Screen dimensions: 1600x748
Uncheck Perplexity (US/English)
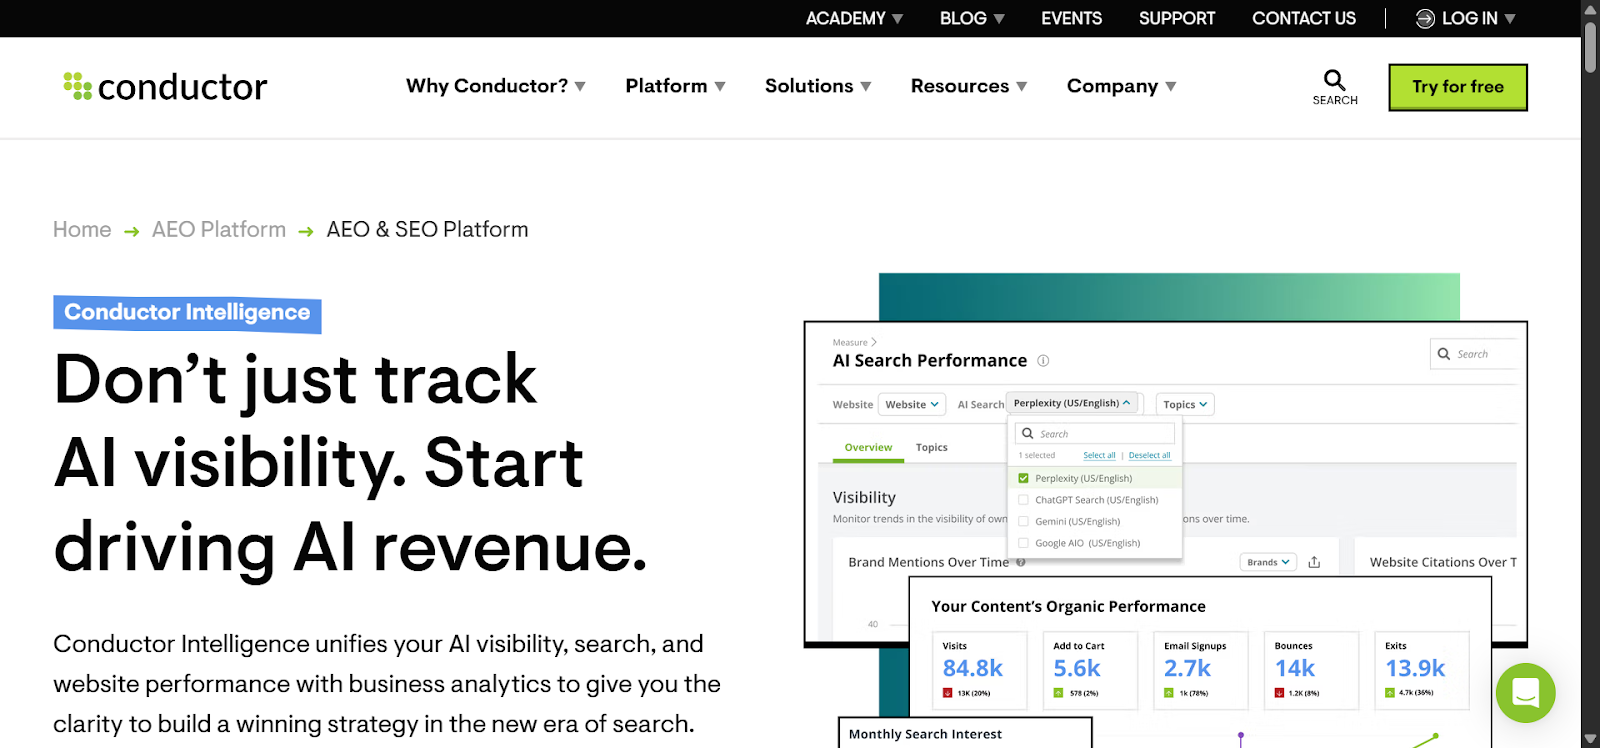click(1022, 478)
